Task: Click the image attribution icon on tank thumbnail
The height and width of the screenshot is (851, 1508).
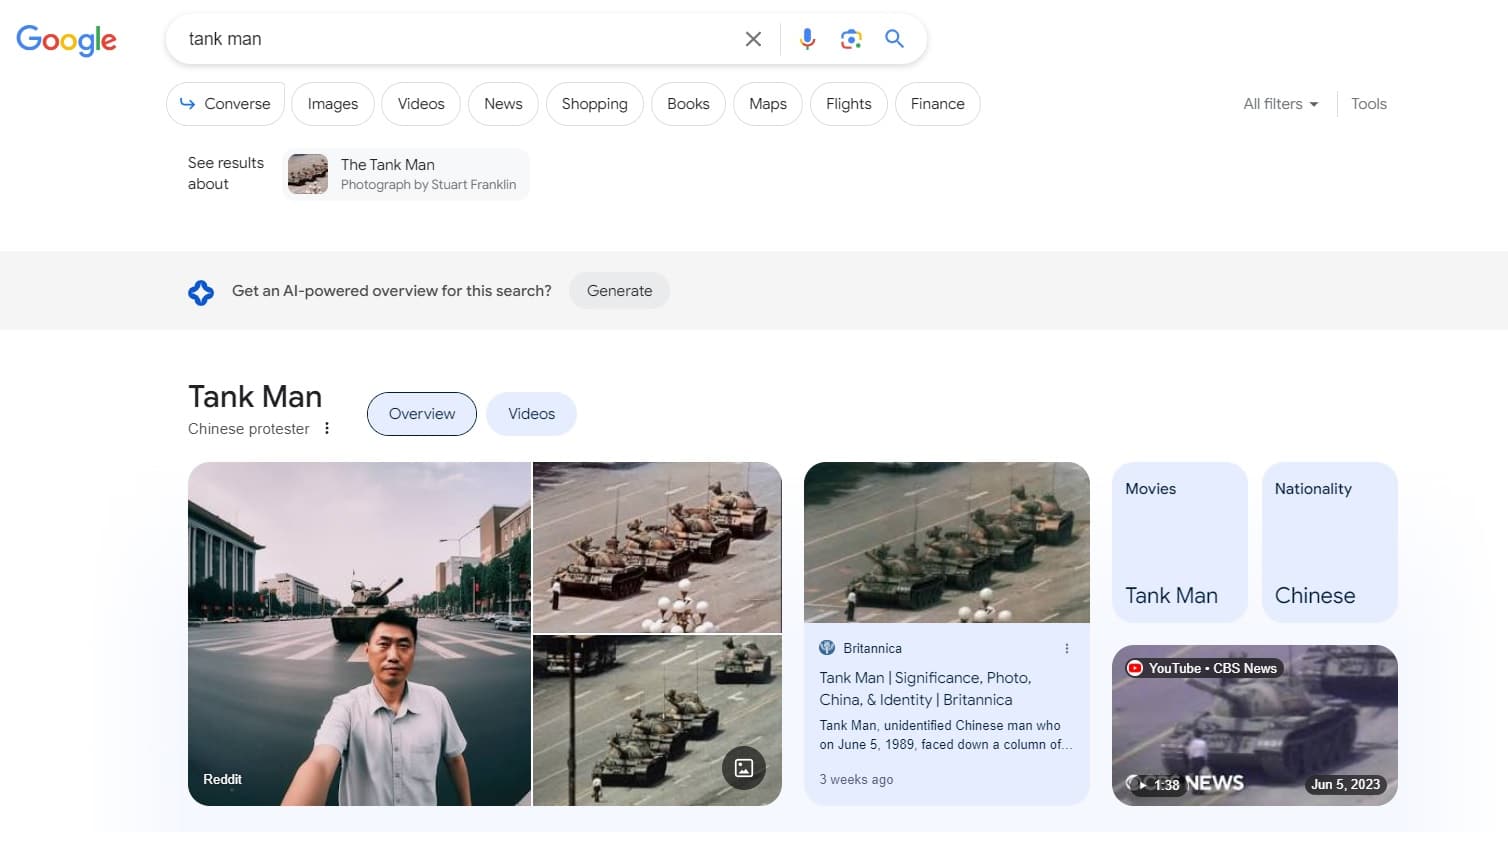Action: point(744,768)
